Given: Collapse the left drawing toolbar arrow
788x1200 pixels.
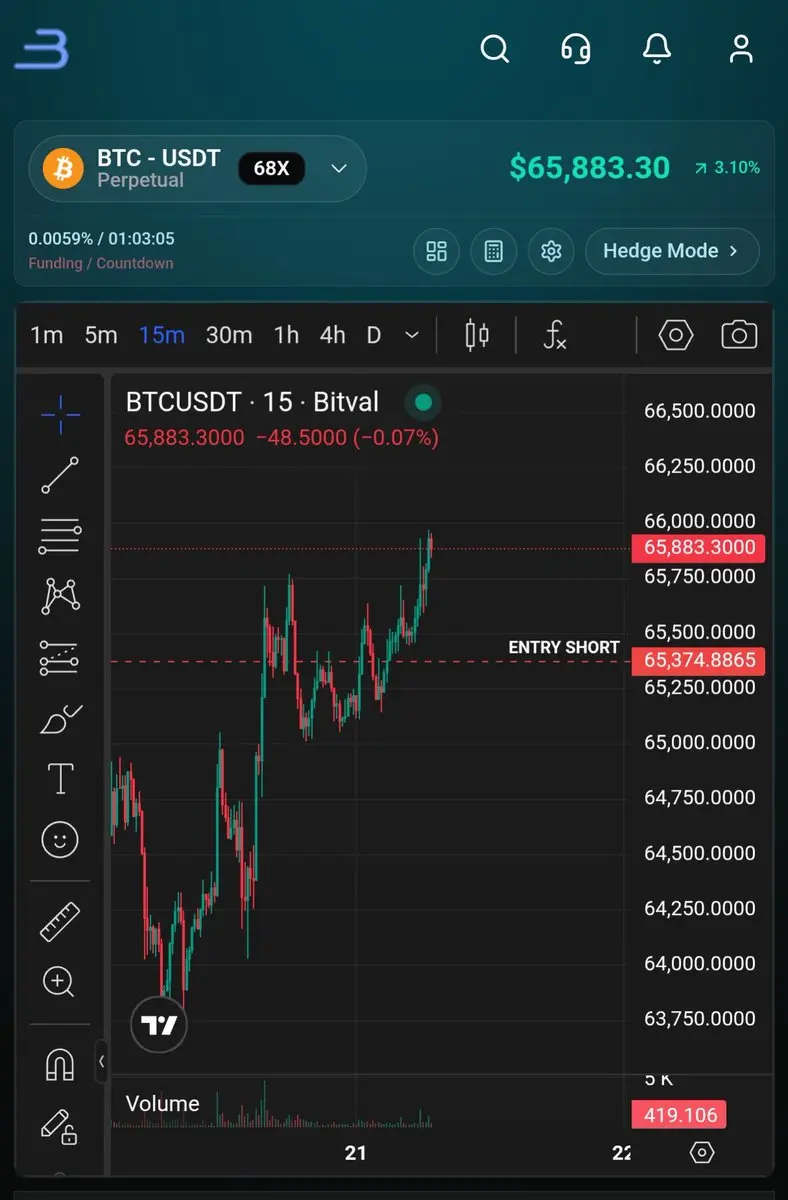Looking at the screenshot, I should coord(101,1061).
